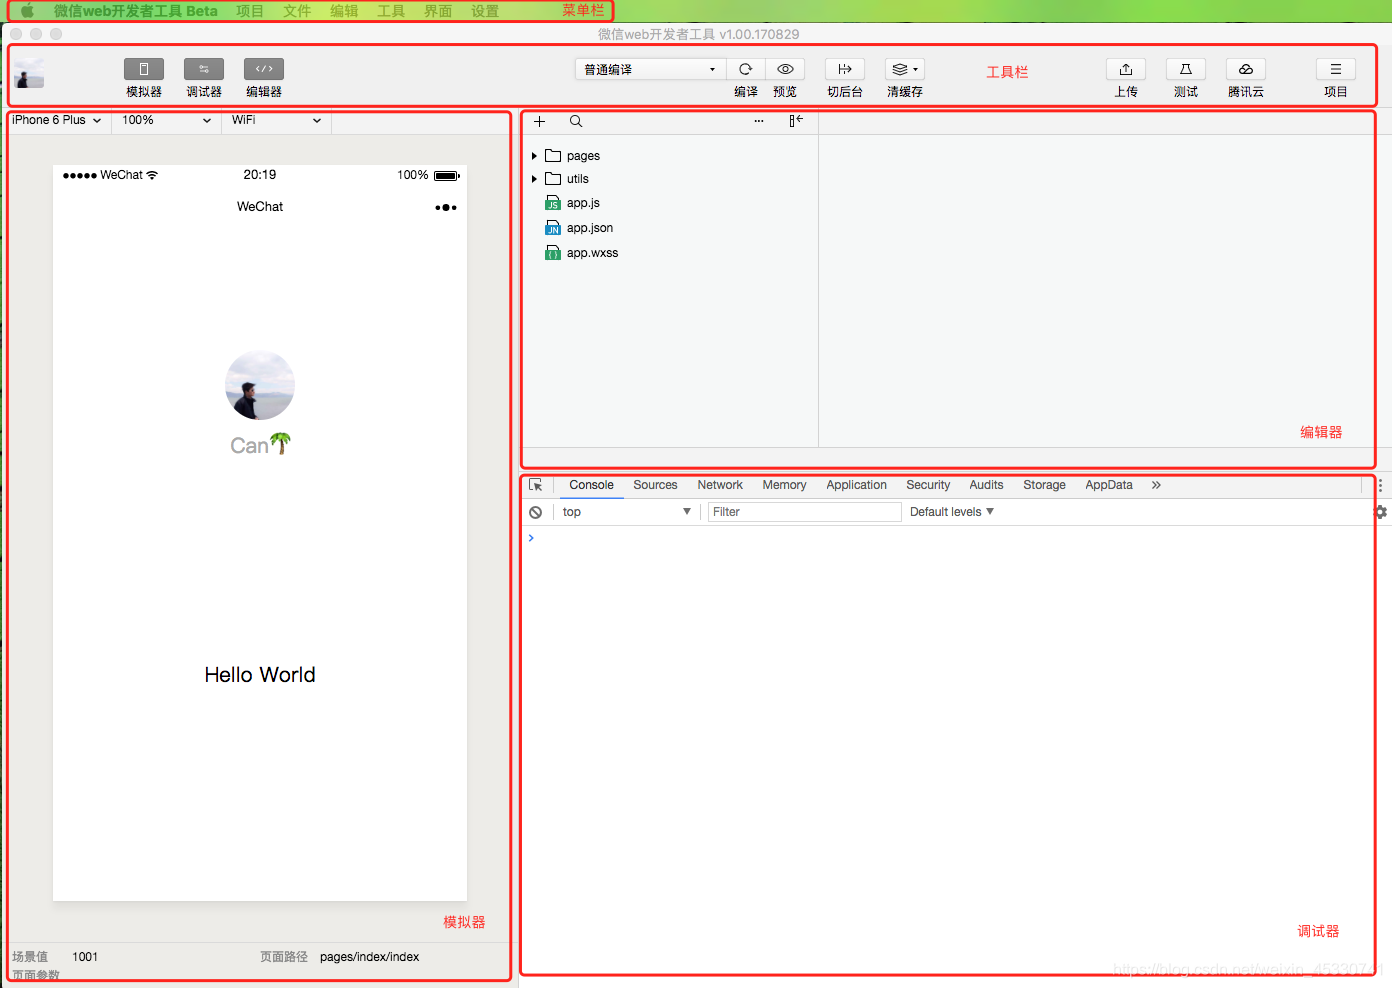This screenshot has width=1392, height=988.
Task: Click the 1001 scene value
Action: click(85, 957)
